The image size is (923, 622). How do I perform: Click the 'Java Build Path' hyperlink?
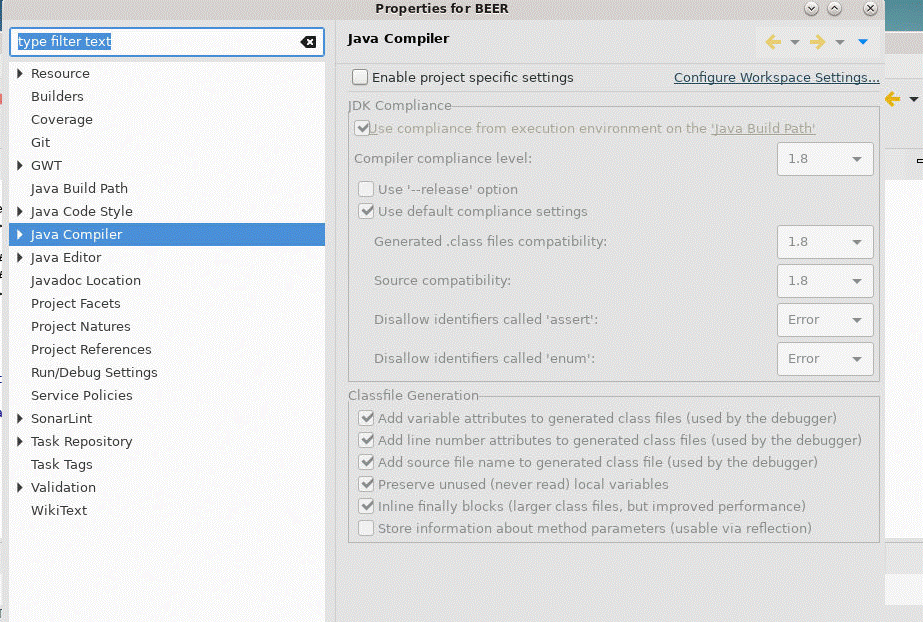pos(763,128)
